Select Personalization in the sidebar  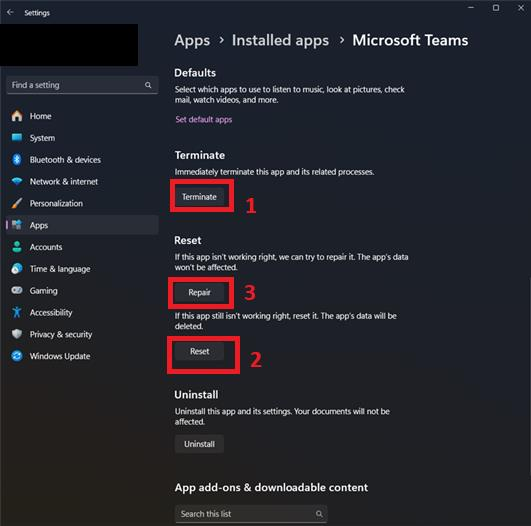coord(82,203)
